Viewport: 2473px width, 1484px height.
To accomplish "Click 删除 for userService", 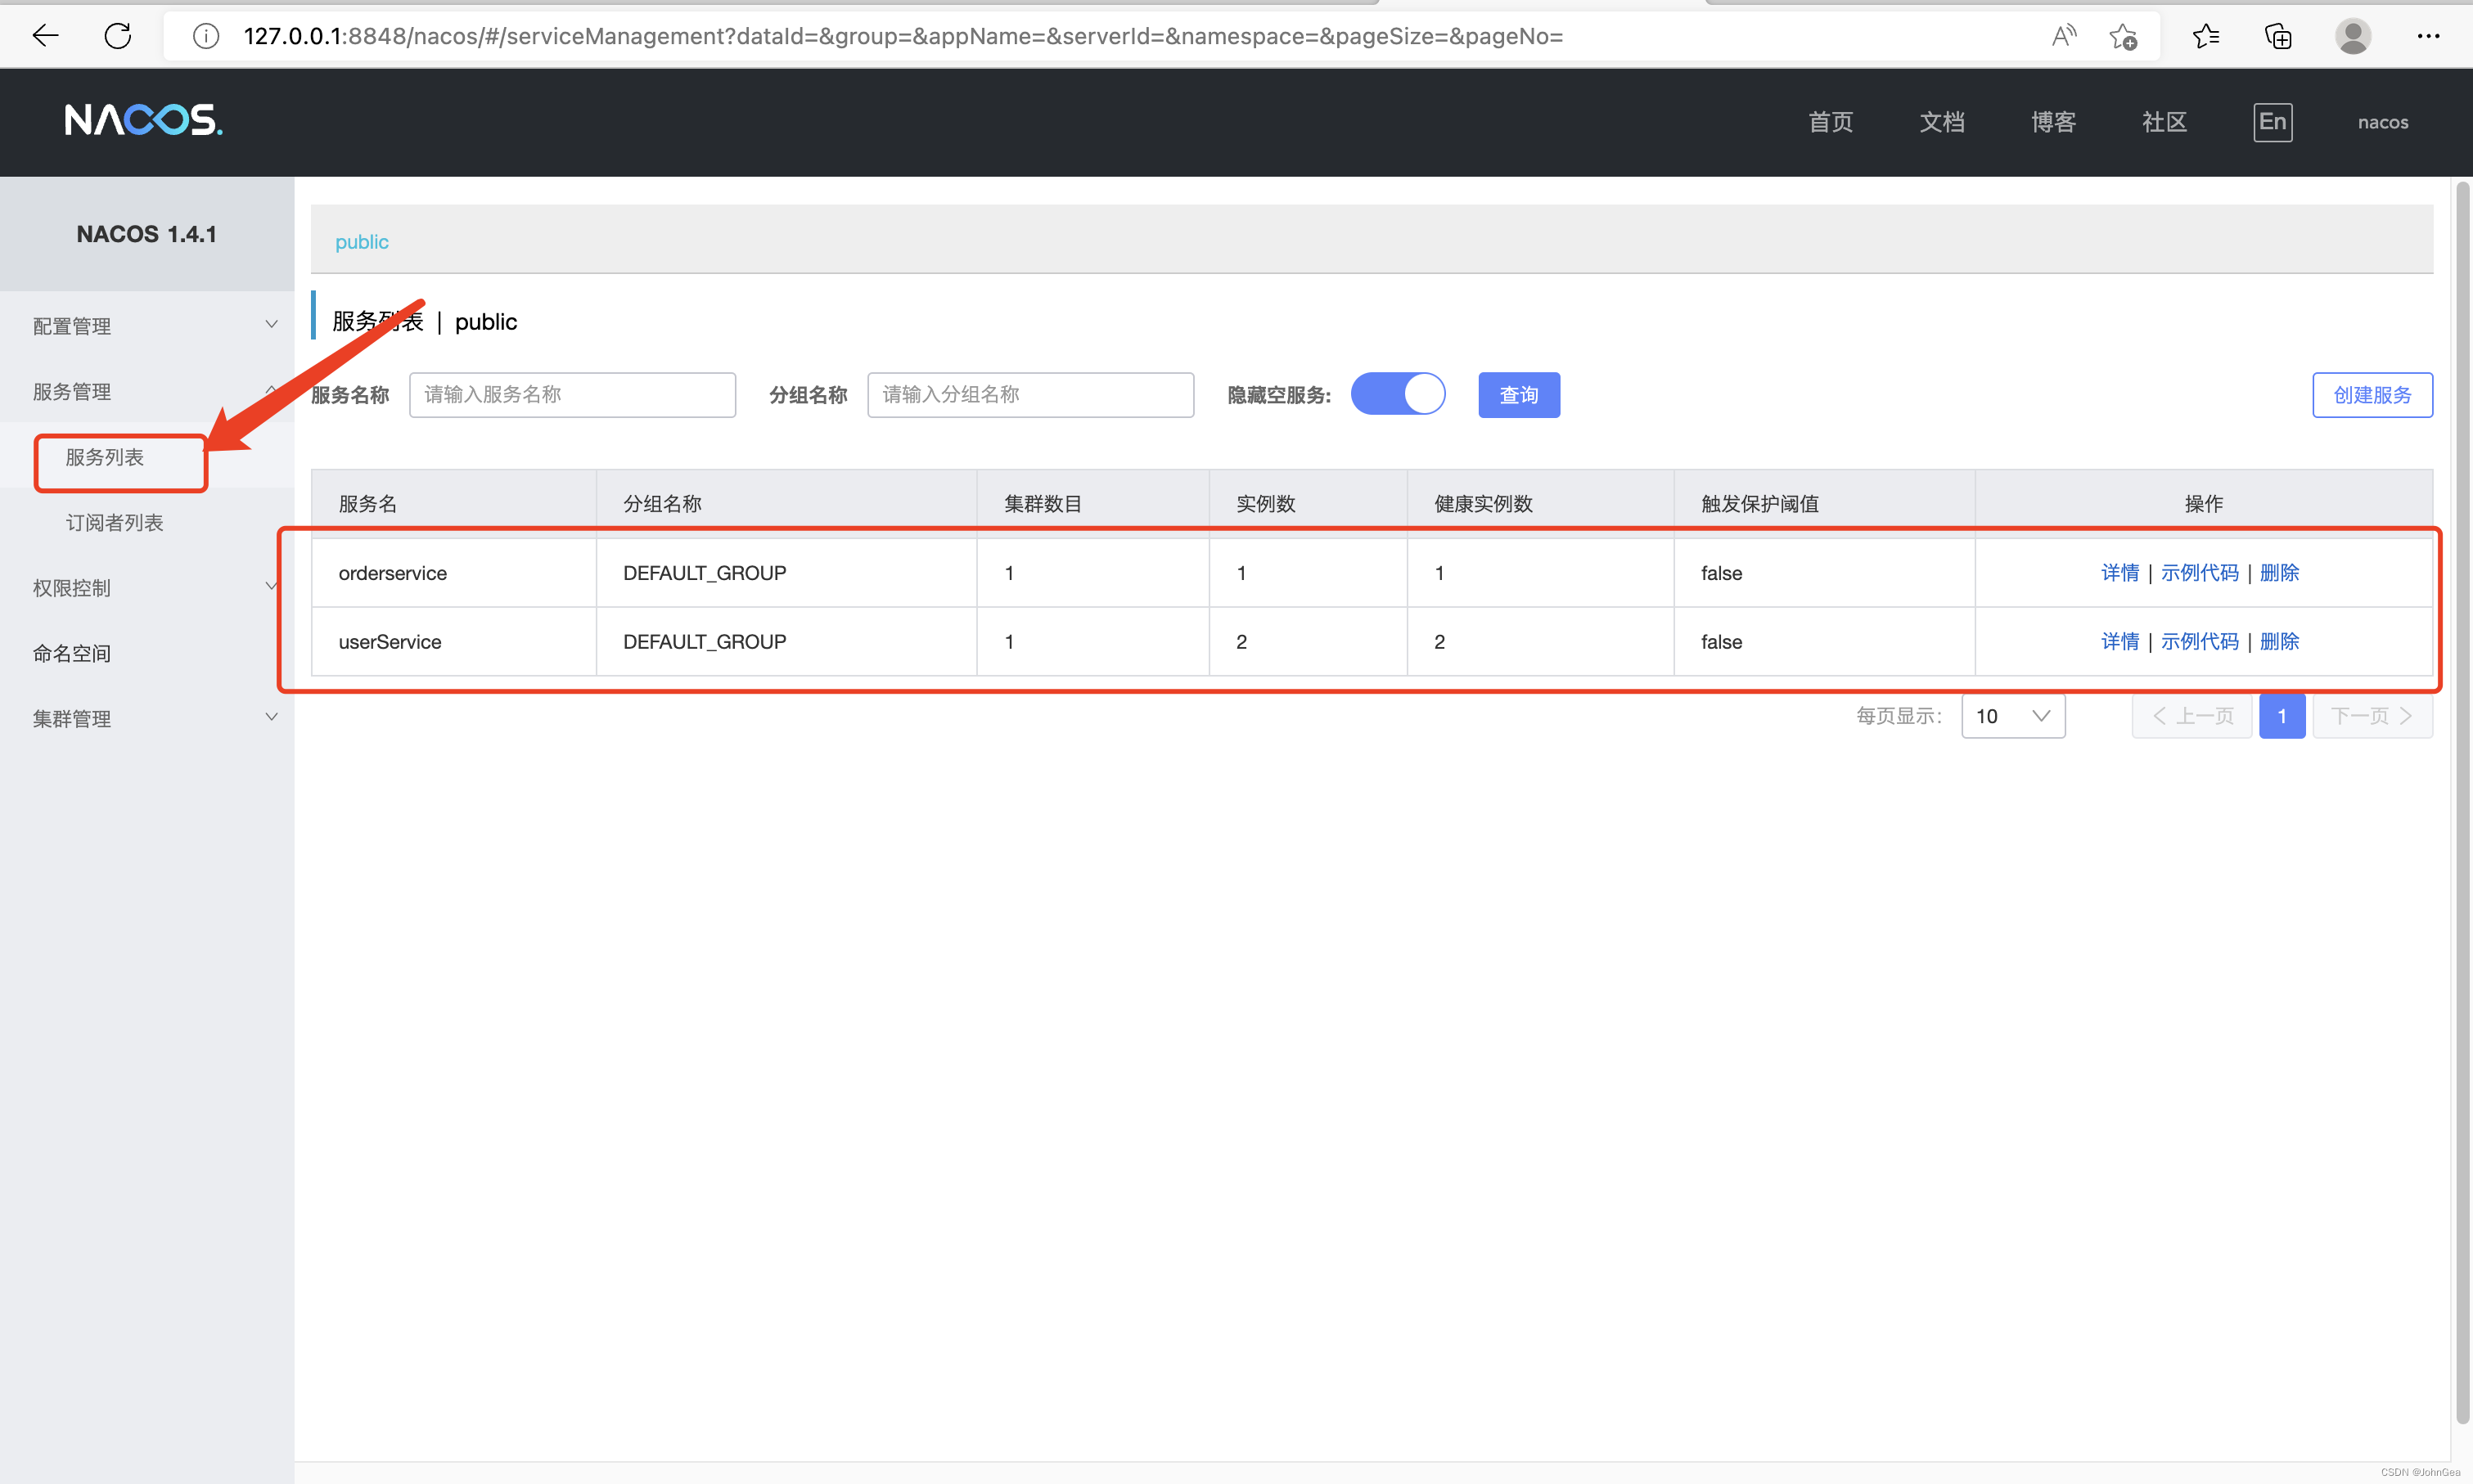I will tap(2279, 641).
